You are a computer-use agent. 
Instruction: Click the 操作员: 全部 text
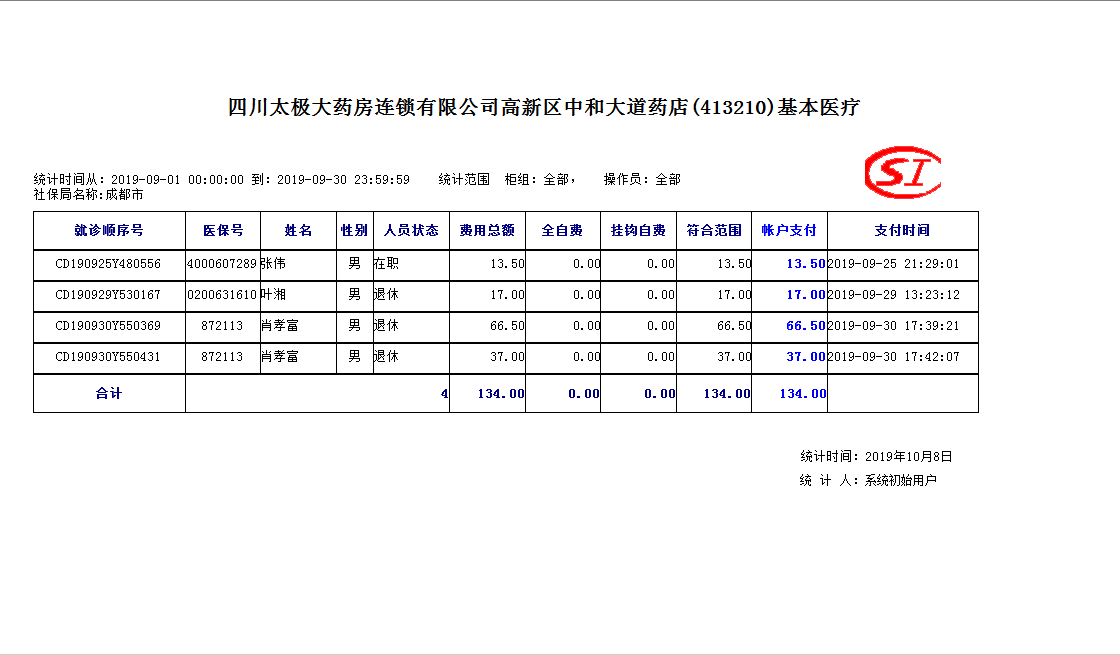(x=642, y=180)
